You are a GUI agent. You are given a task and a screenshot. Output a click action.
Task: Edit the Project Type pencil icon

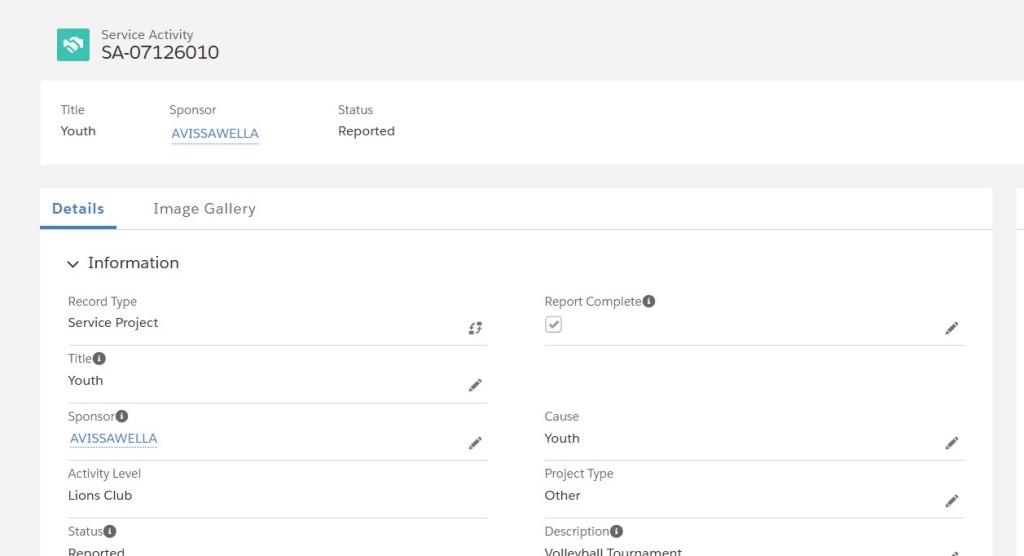click(x=952, y=500)
